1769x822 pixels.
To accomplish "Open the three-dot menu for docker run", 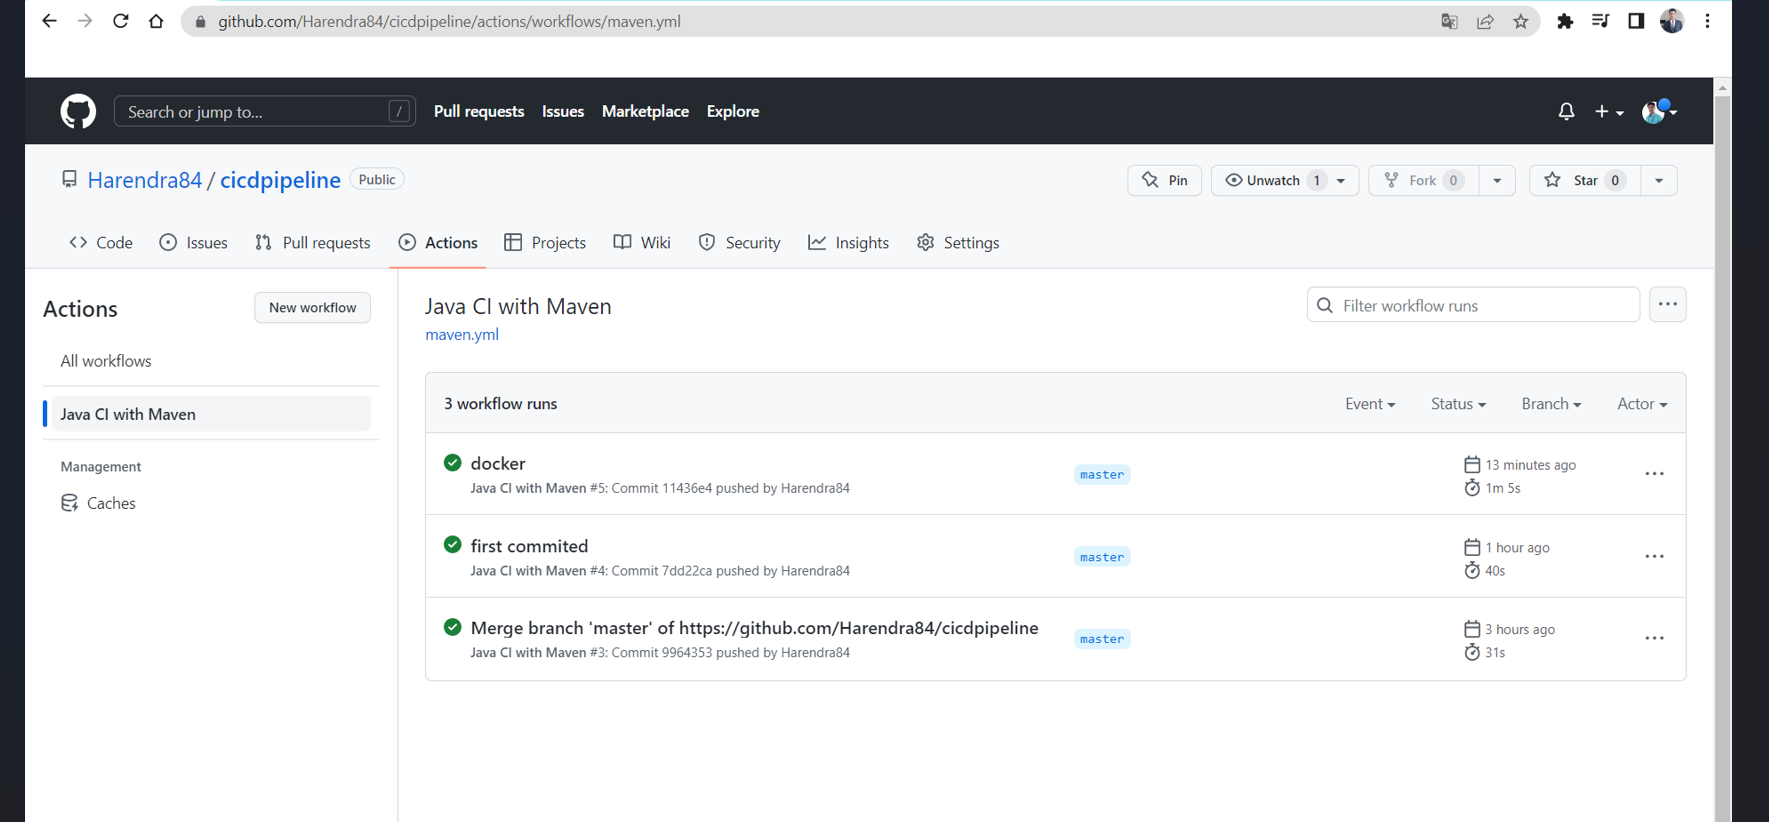I will [x=1654, y=474].
